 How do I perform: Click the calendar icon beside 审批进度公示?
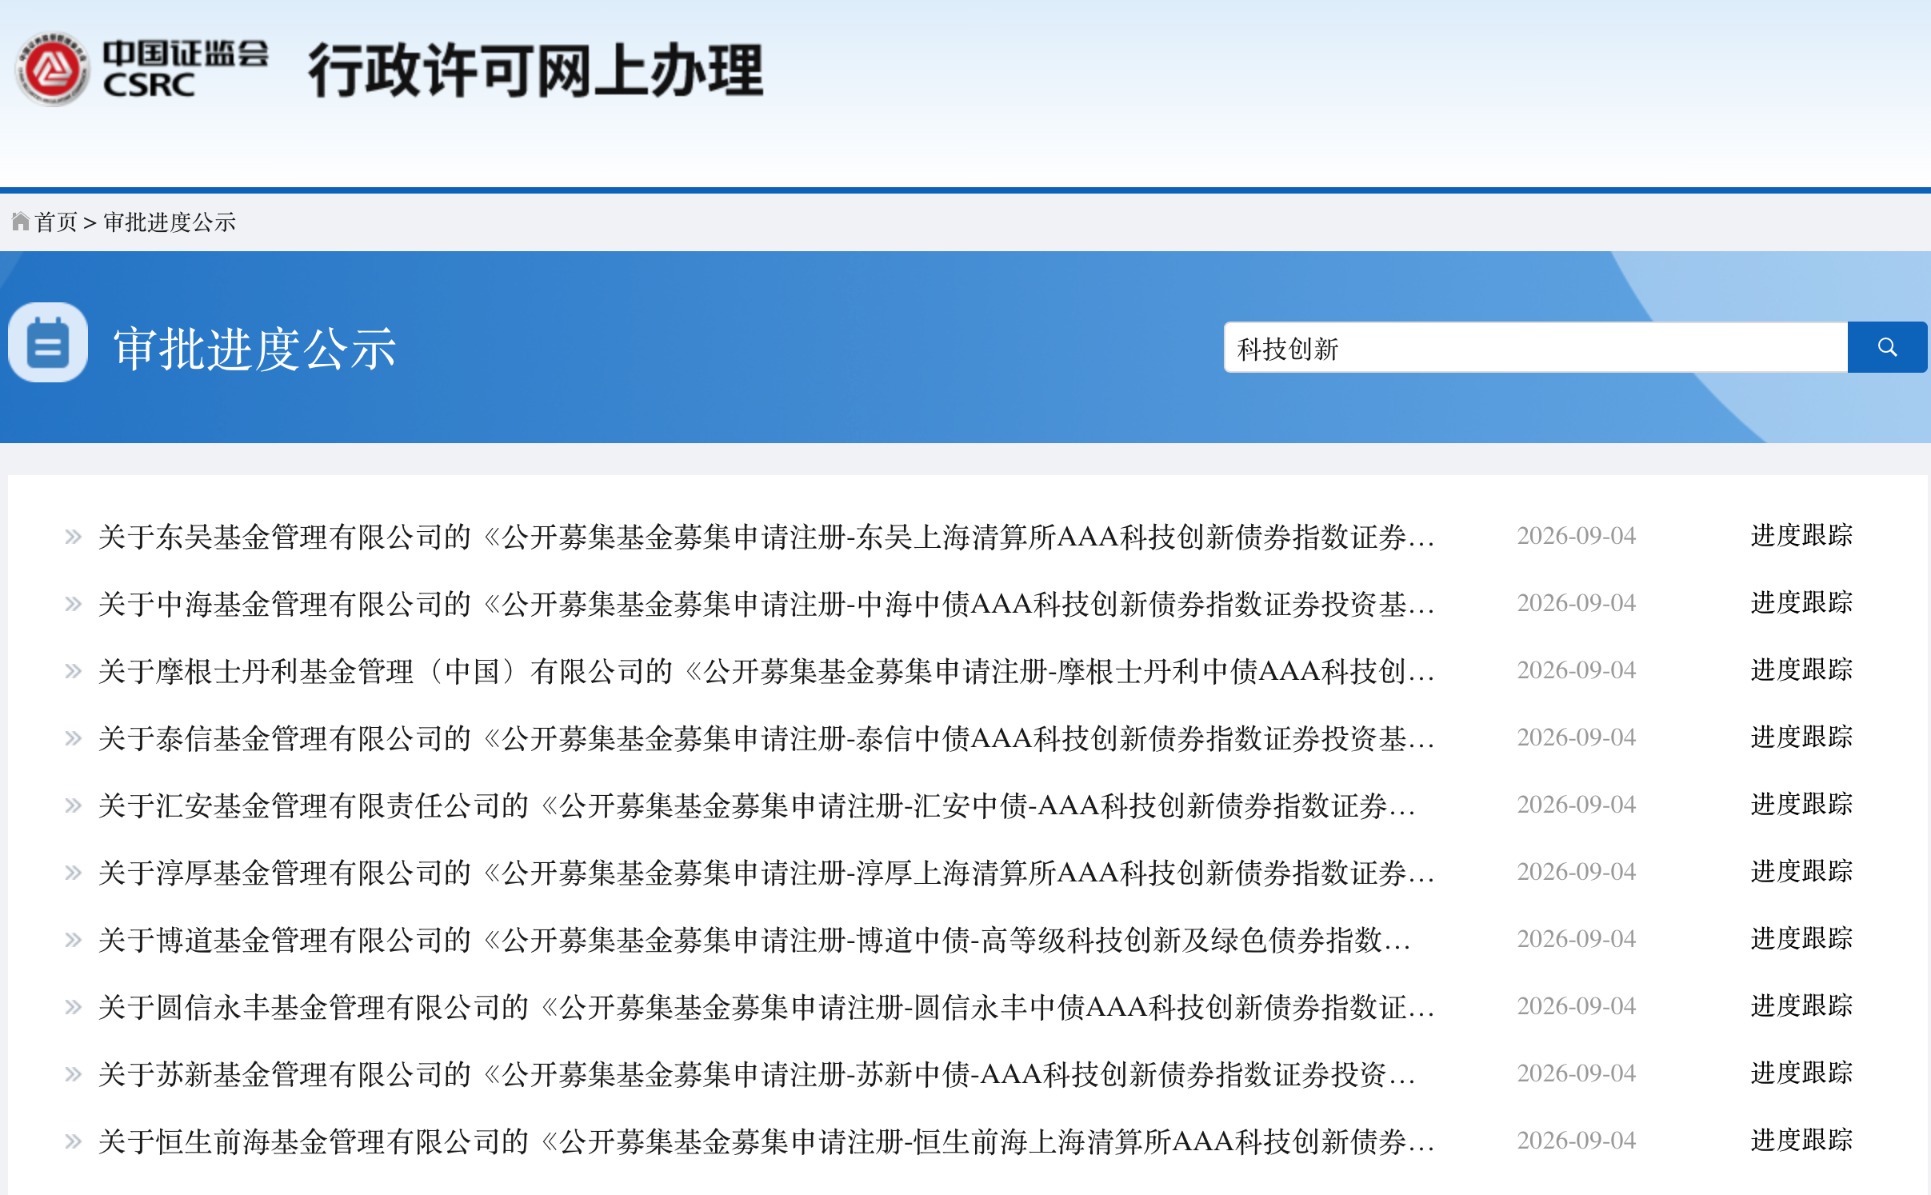coord(48,343)
